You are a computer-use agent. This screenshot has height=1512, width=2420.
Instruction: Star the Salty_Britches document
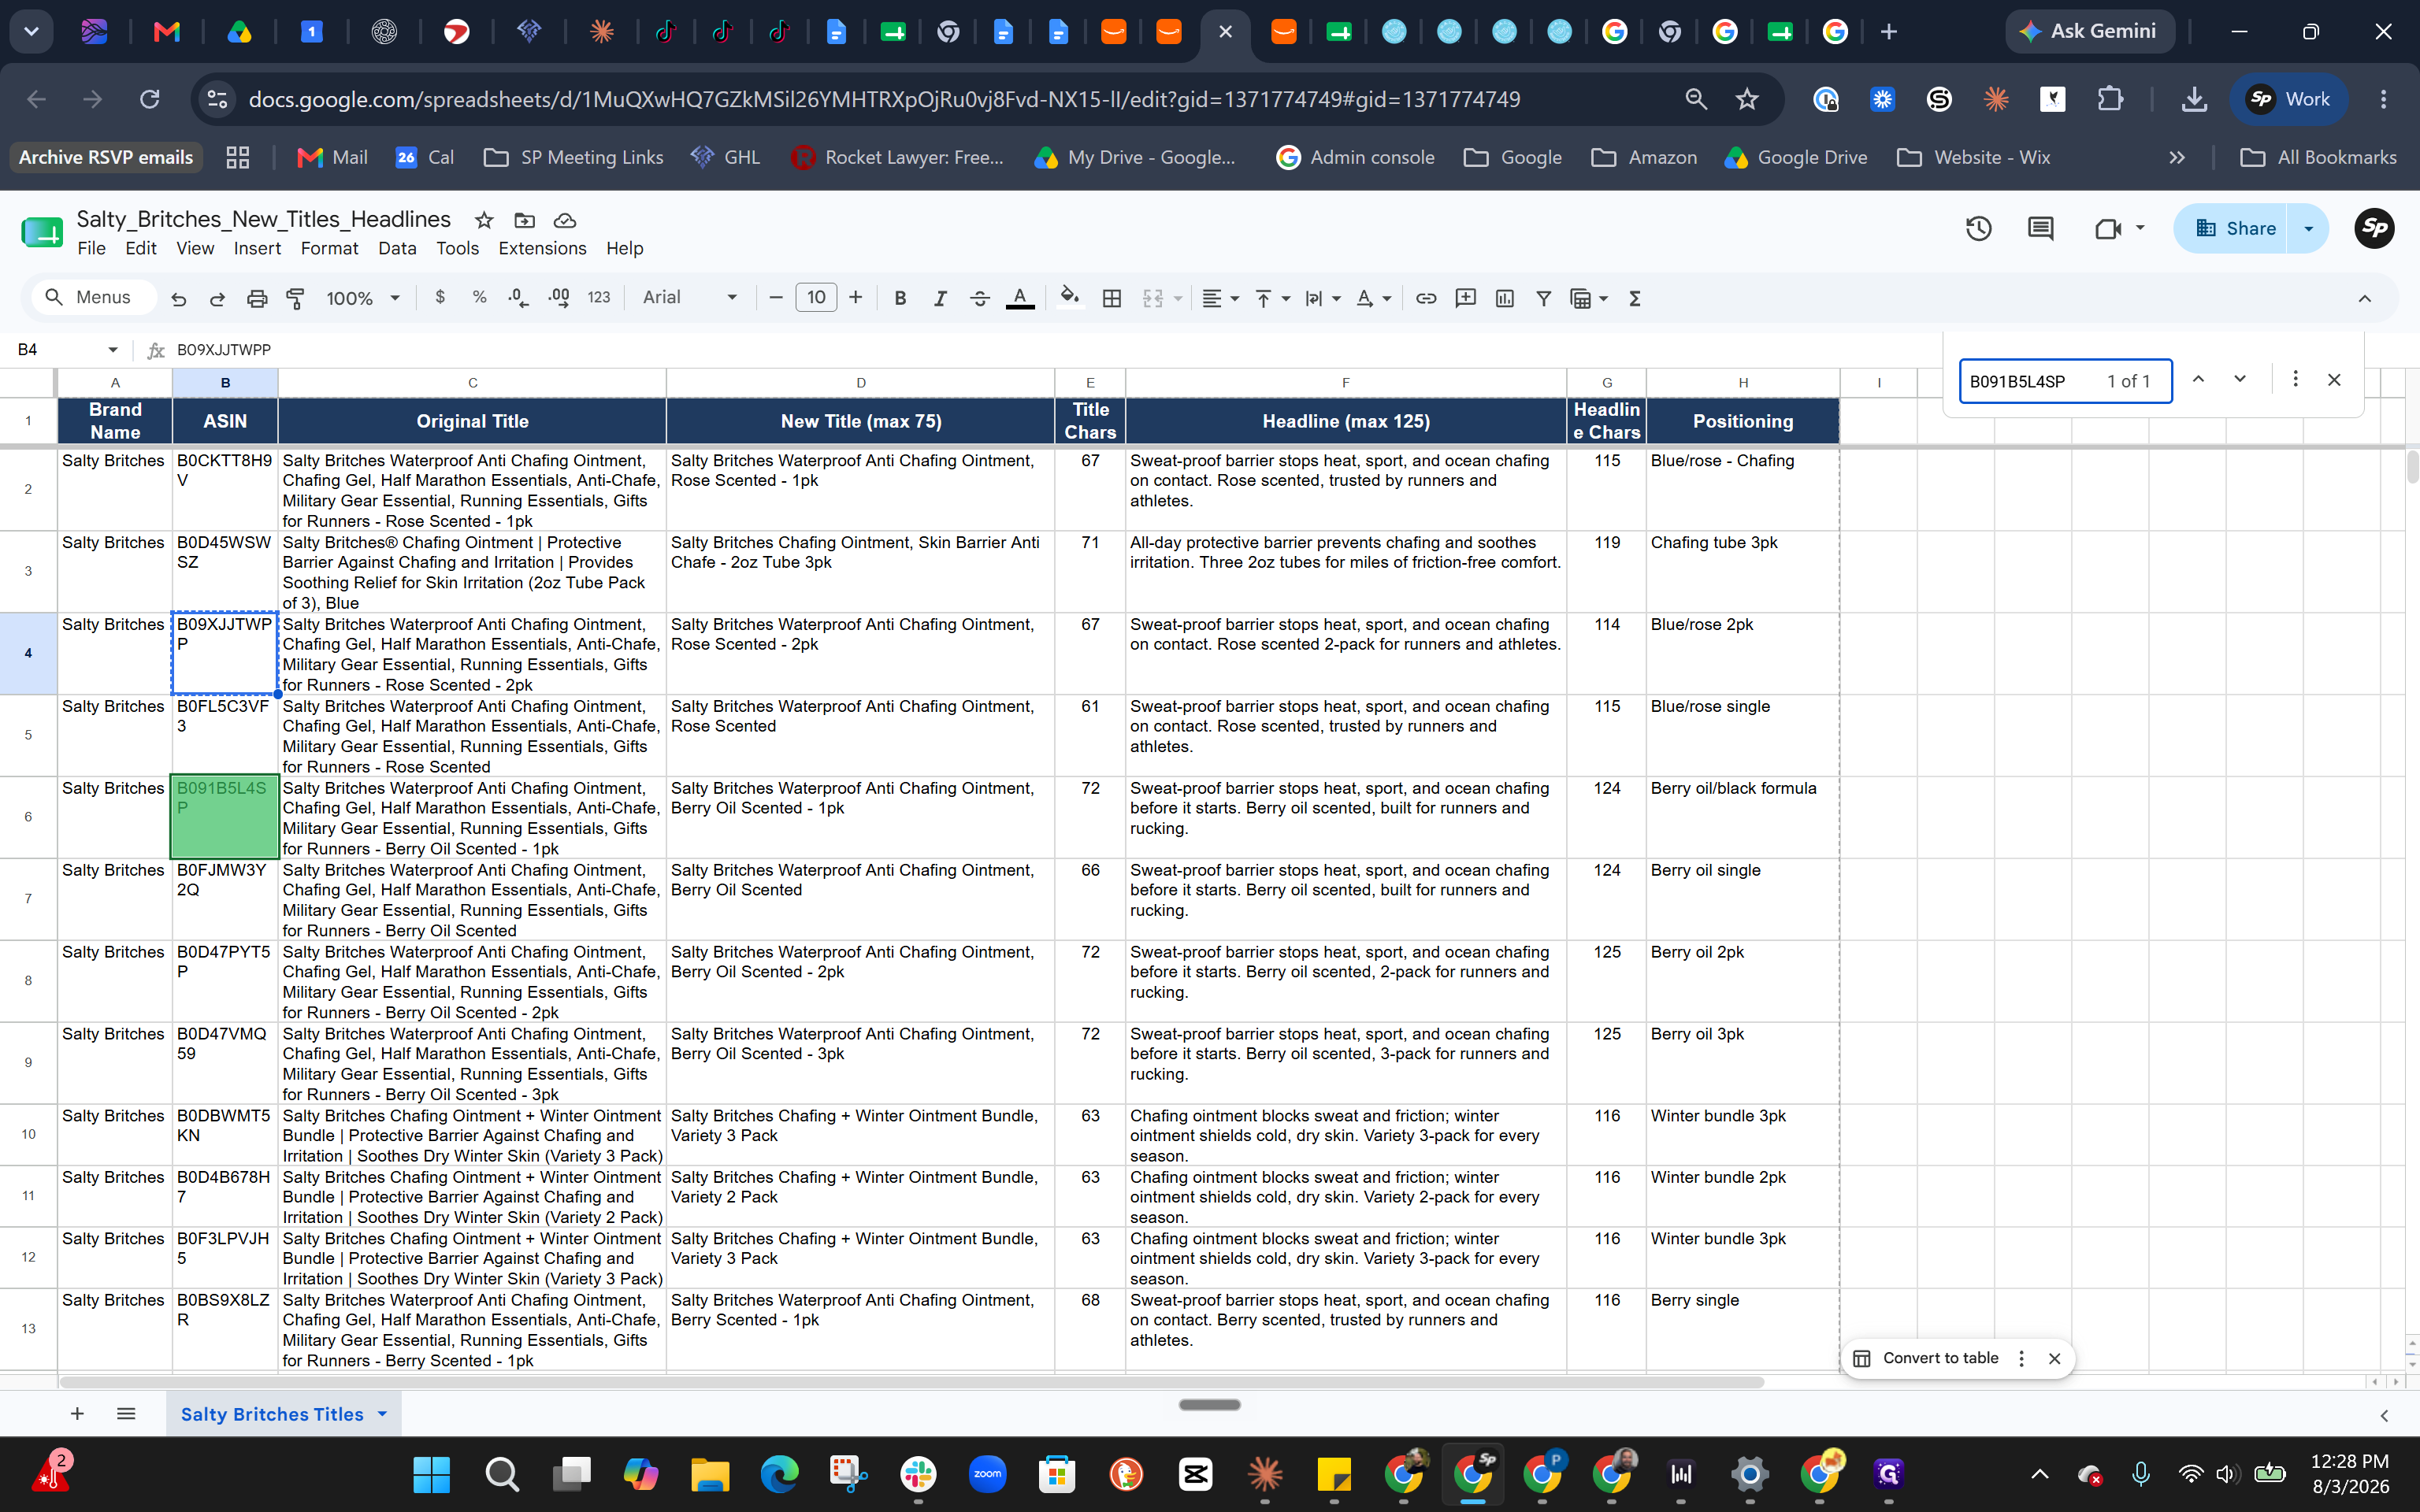(484, 220)
